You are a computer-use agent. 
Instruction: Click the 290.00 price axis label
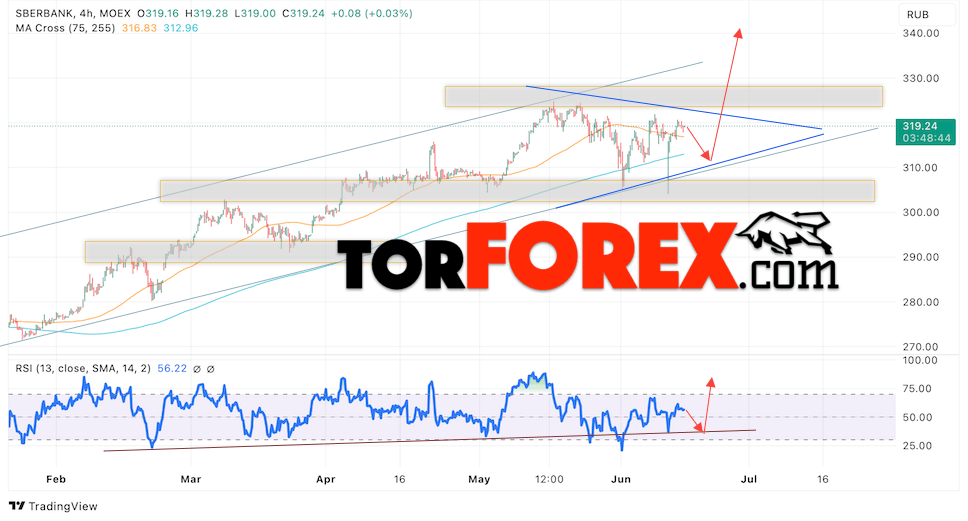(920, 257)
